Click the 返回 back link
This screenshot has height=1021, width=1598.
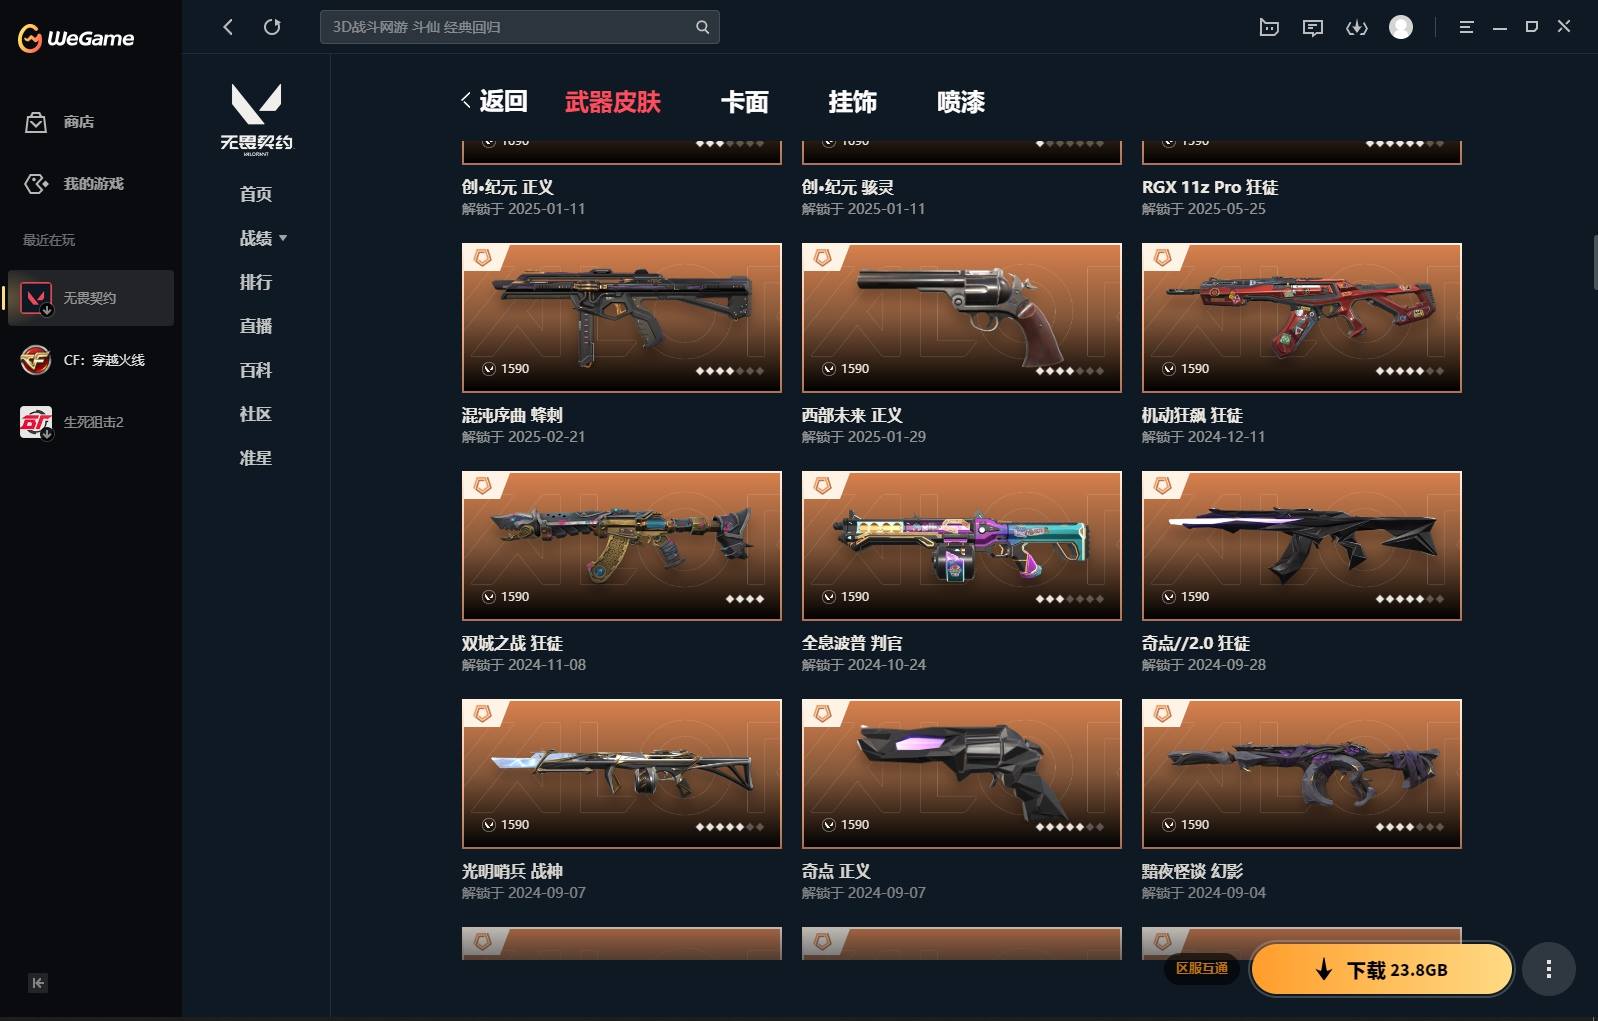(494, 101)
